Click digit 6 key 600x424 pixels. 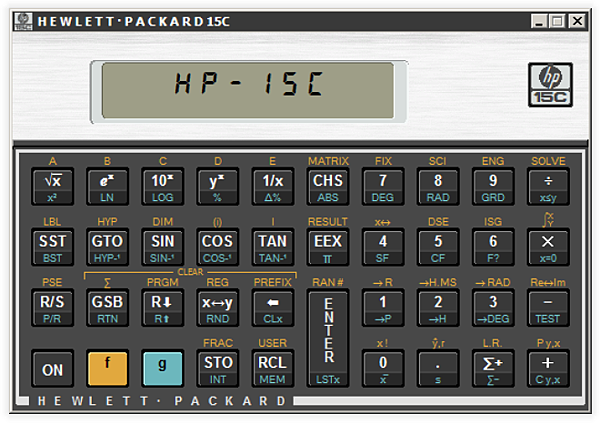pyautogui.click(x=493, y=247)
